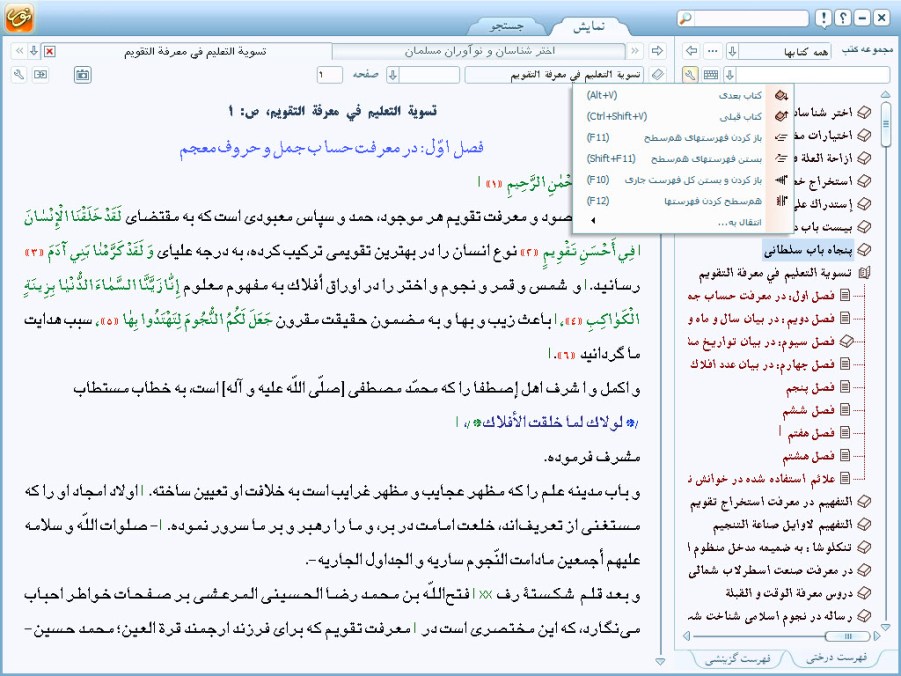Open the on-screen keyboard icon
This screenshot has width=901, height=676.
point(711,75)
